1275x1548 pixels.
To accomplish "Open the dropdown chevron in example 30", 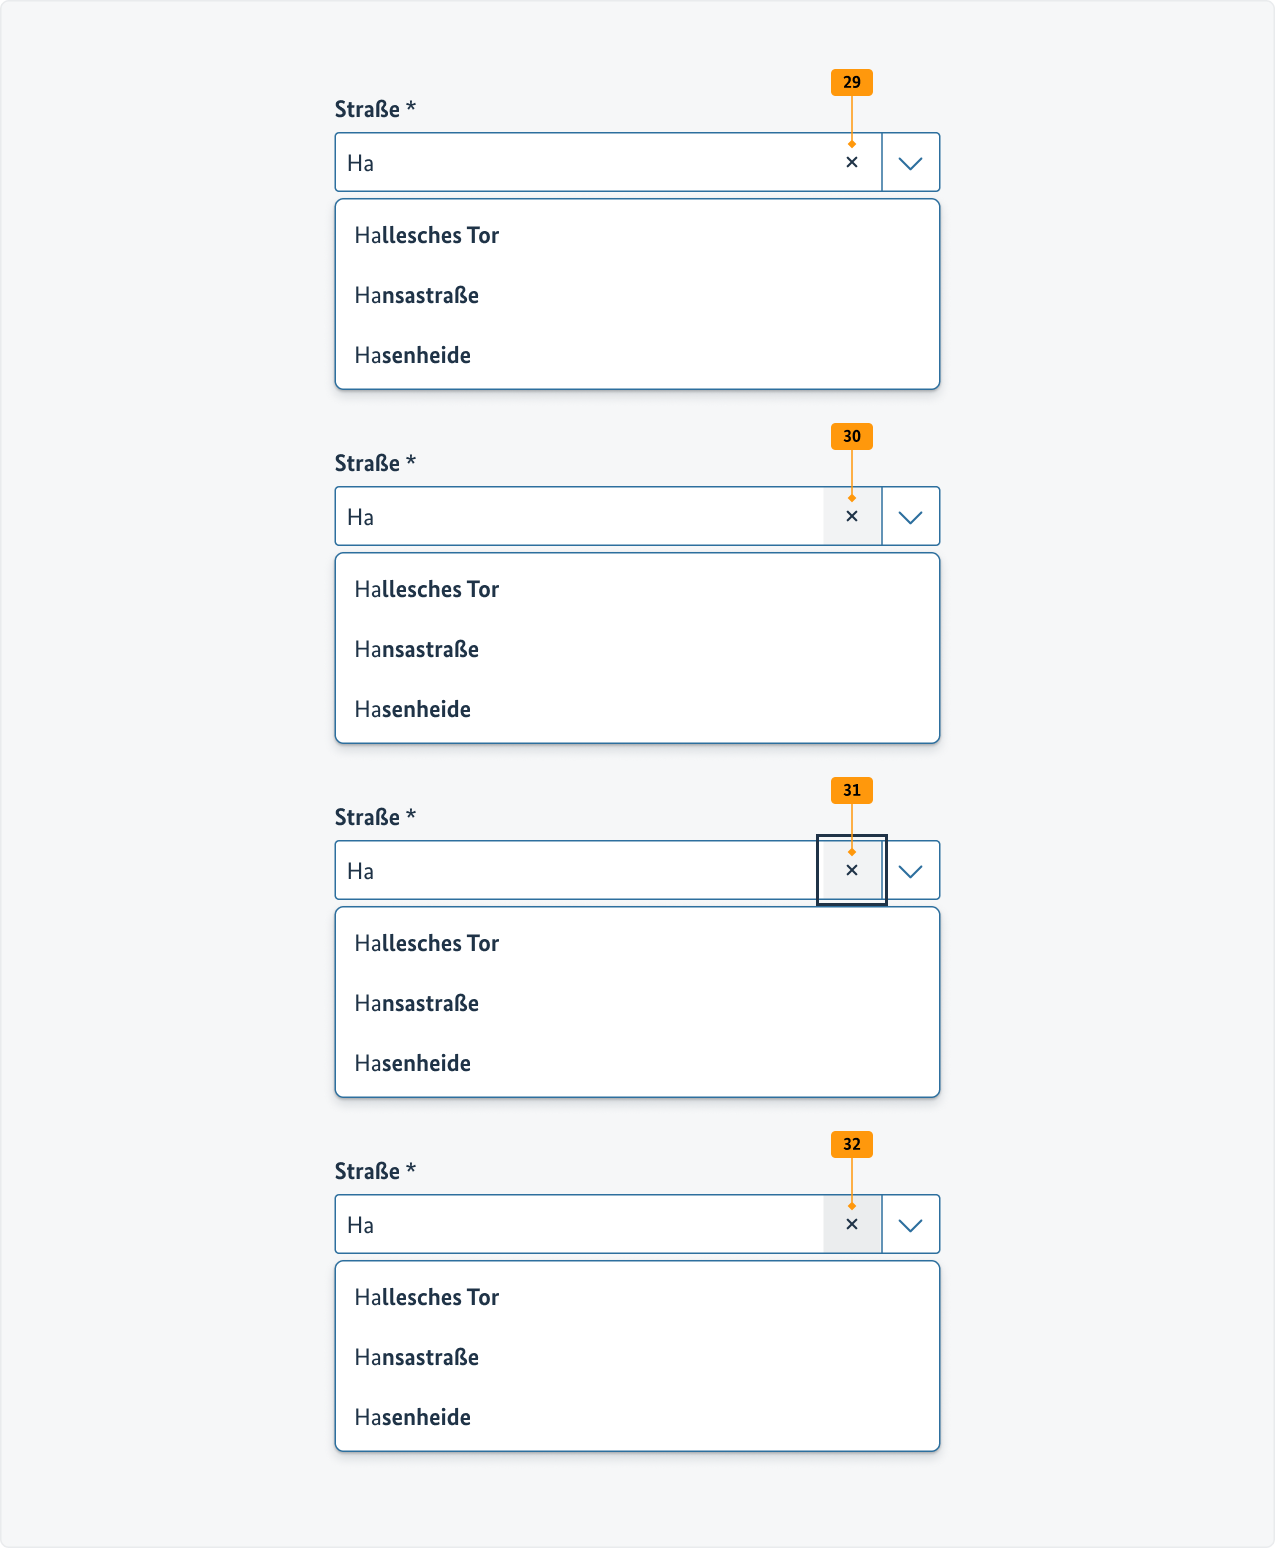I will click(910, 516).
